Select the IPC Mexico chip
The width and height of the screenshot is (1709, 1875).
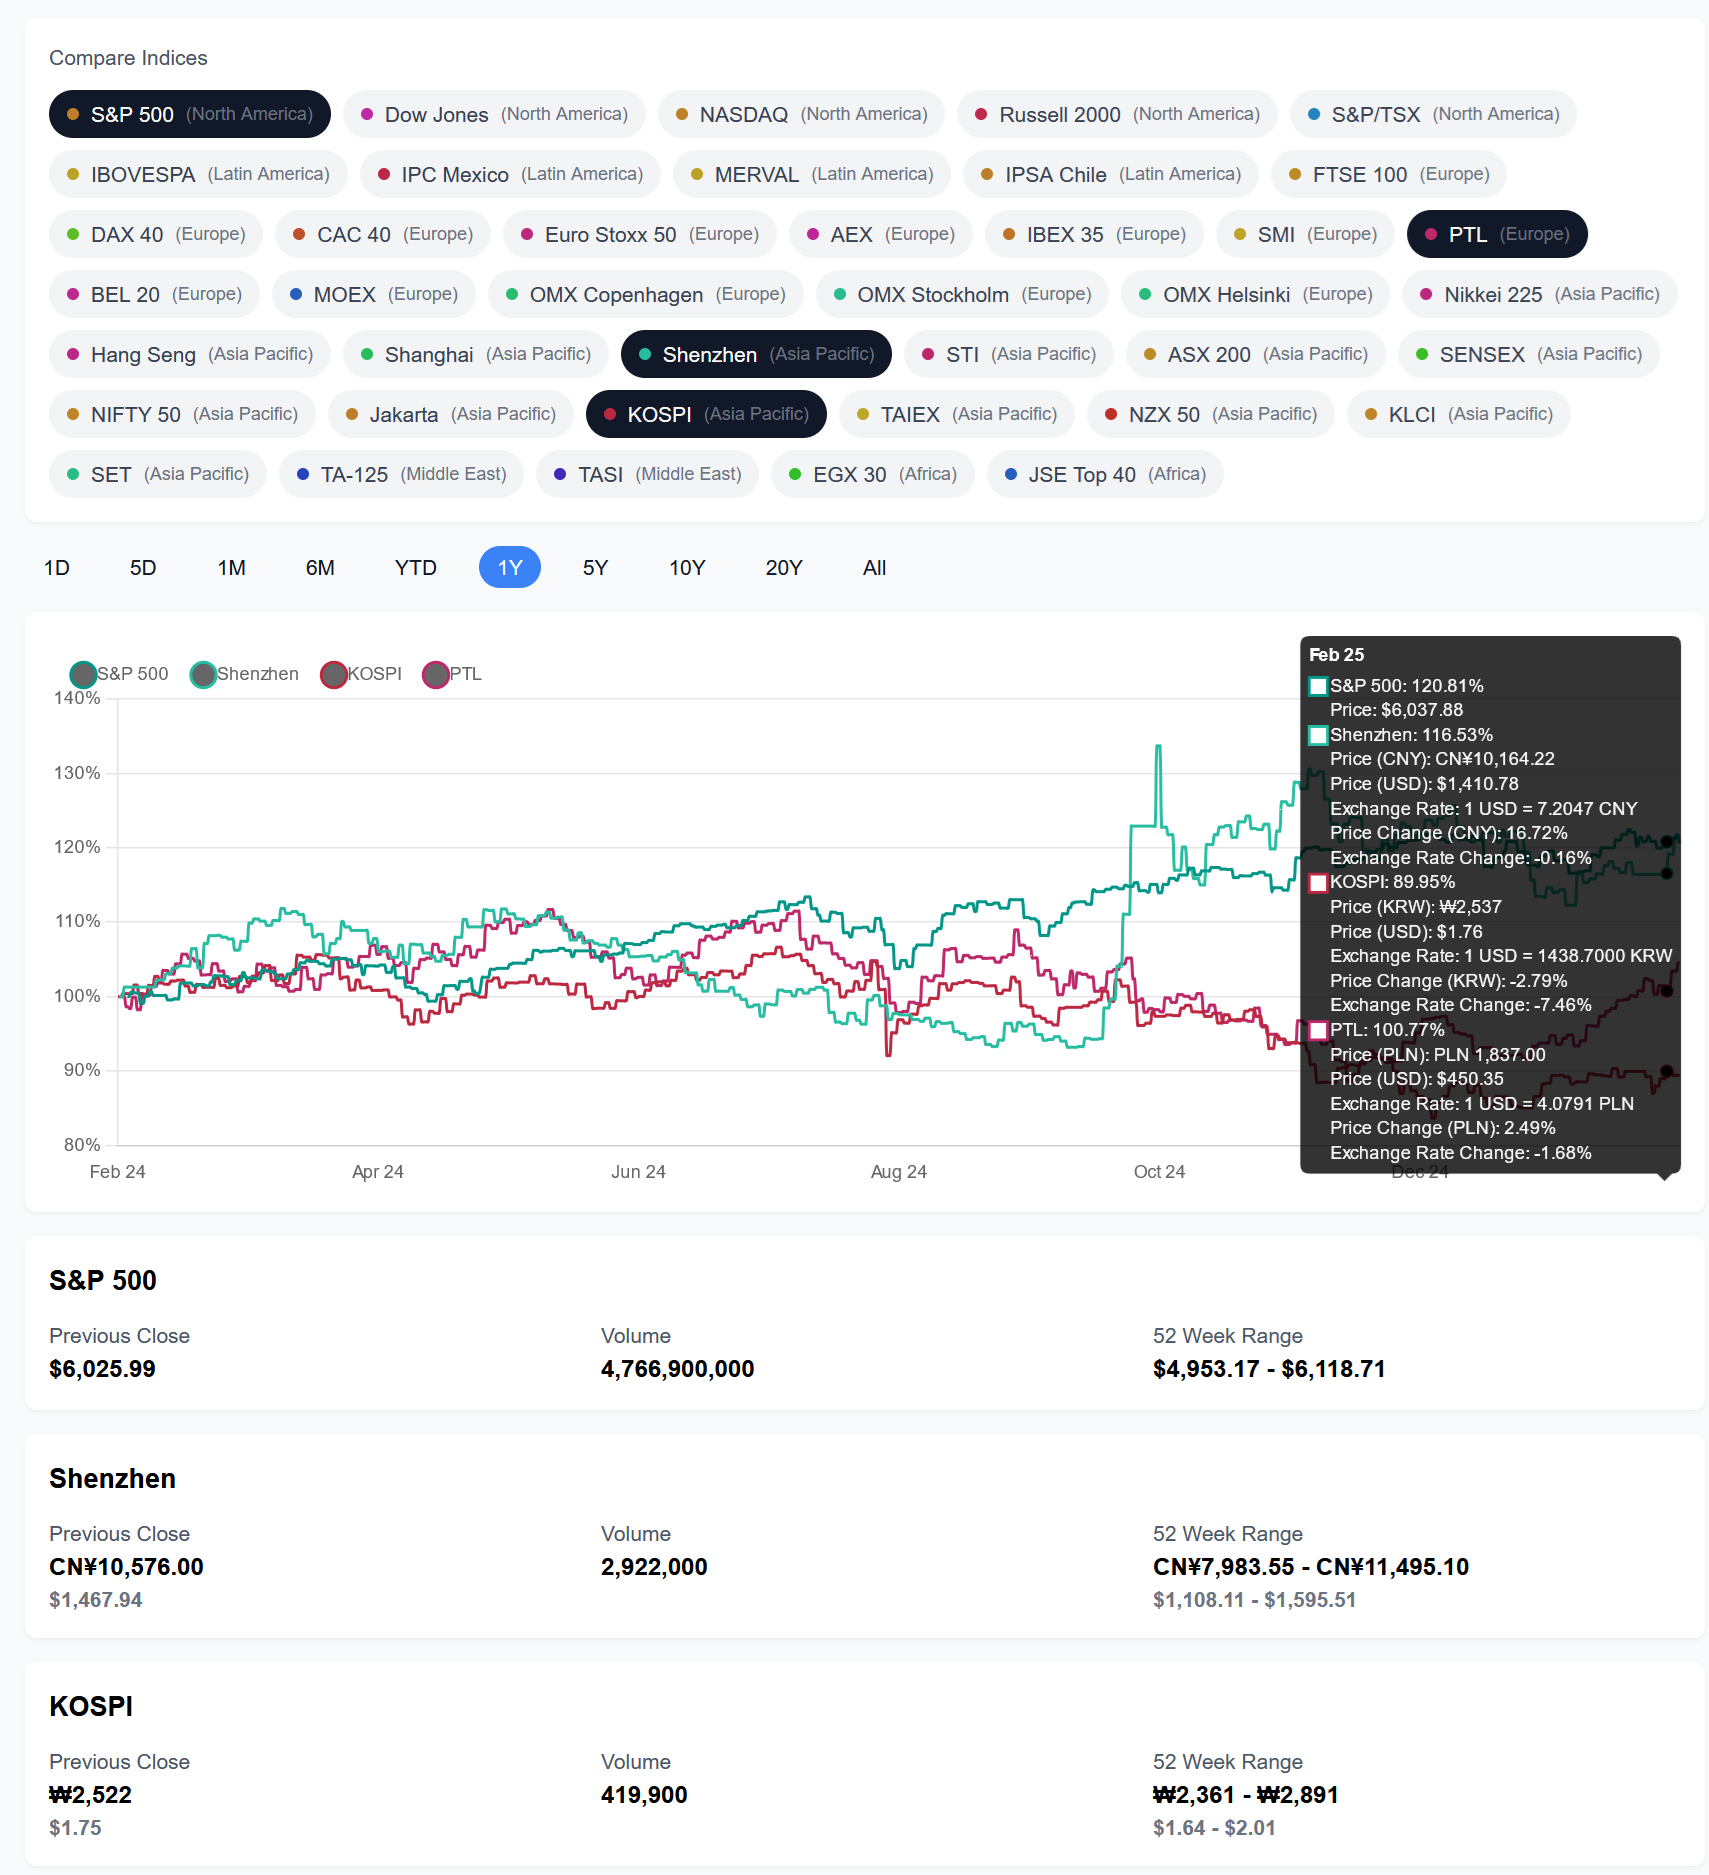pos(510,174)
